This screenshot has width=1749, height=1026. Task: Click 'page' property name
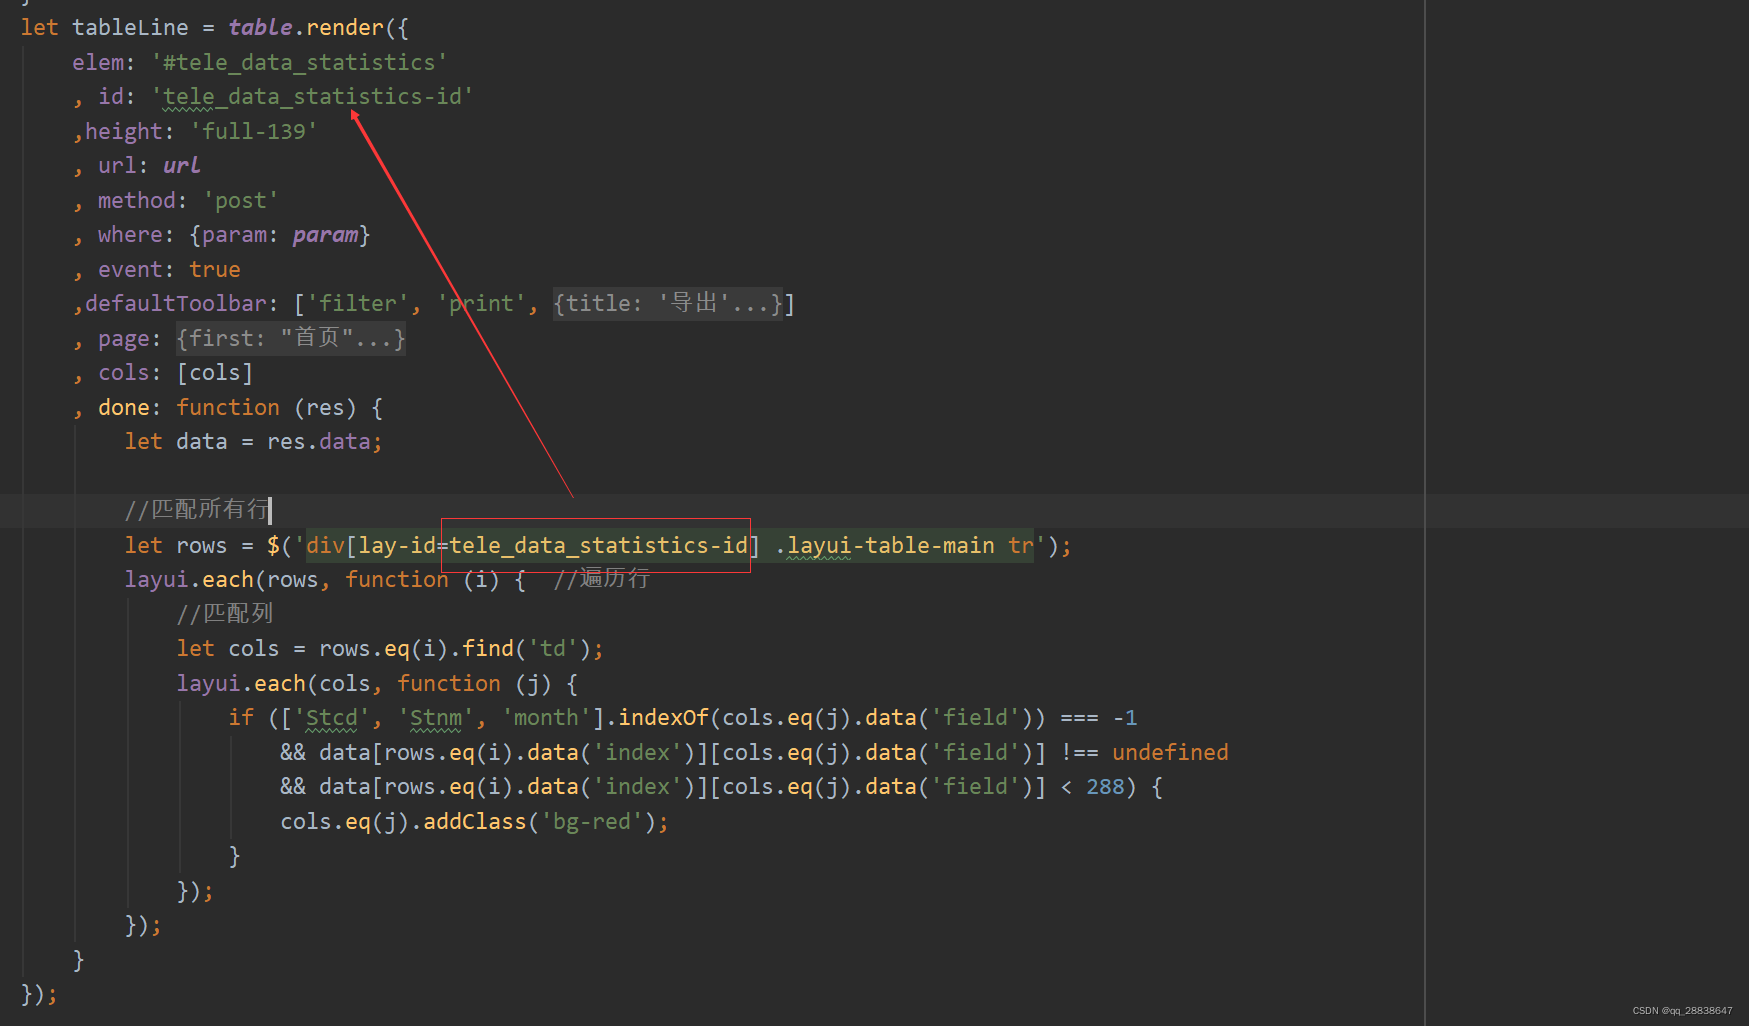click(124, 339)
